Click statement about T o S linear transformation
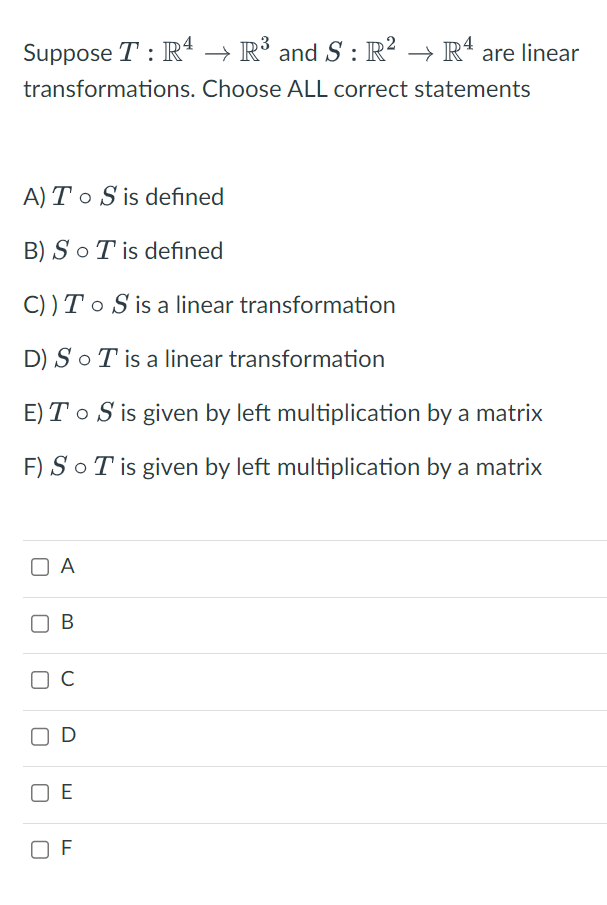Image resolution: width=607 pixels, height=905 pixels. (208, 305)
